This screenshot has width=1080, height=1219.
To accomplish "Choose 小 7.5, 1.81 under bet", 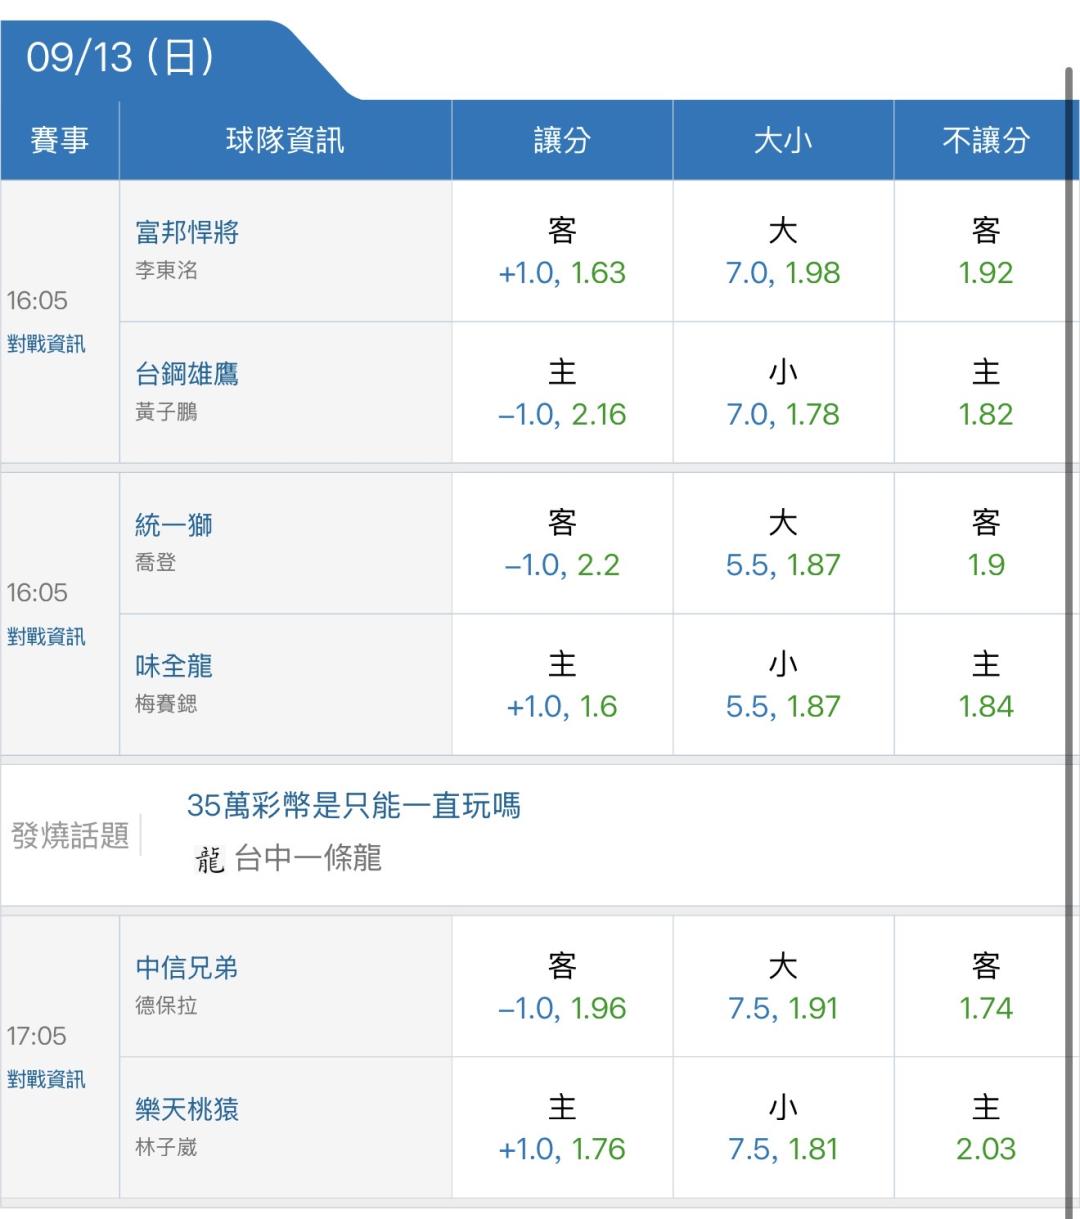I will pos(783,1128).
